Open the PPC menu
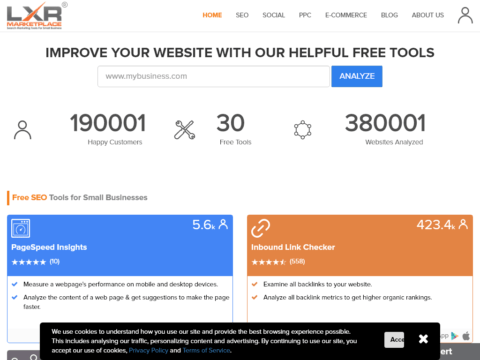Screen dimensions: 480x360 pyautogui.click(x=305, y=15)
